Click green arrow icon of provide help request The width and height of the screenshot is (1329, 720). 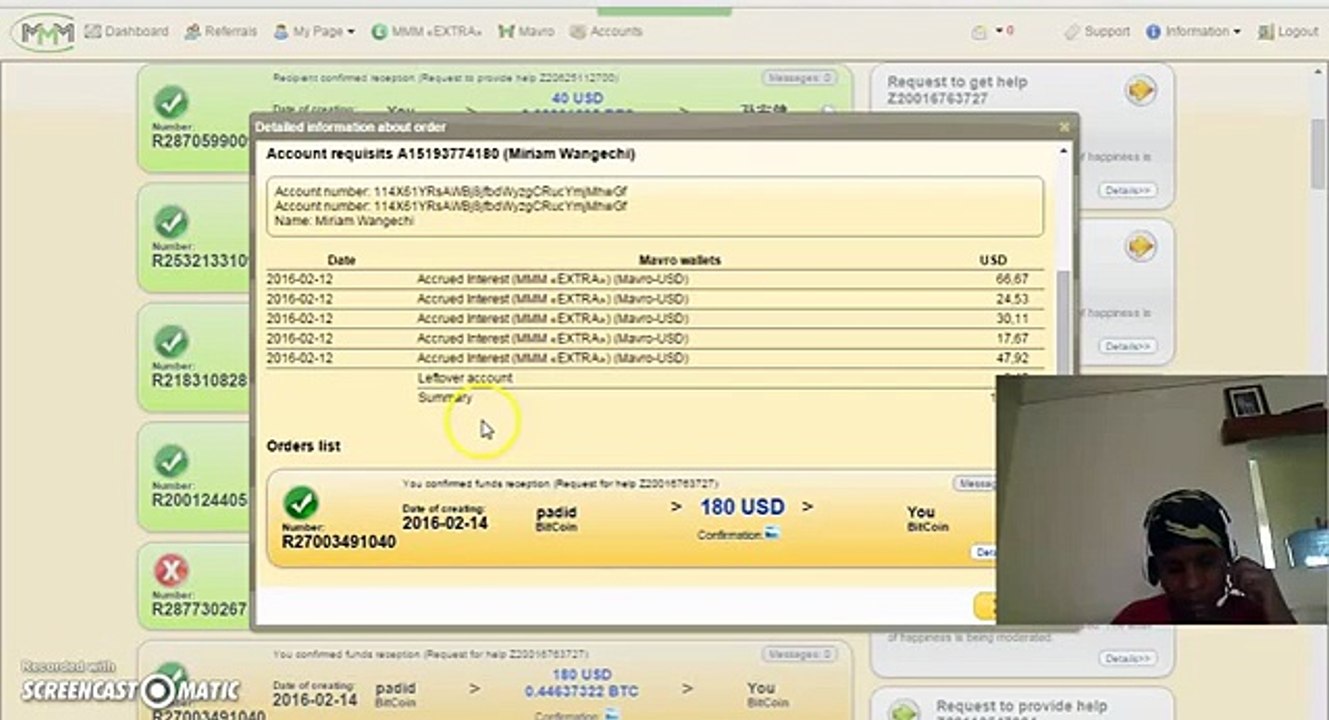[904, 713]
